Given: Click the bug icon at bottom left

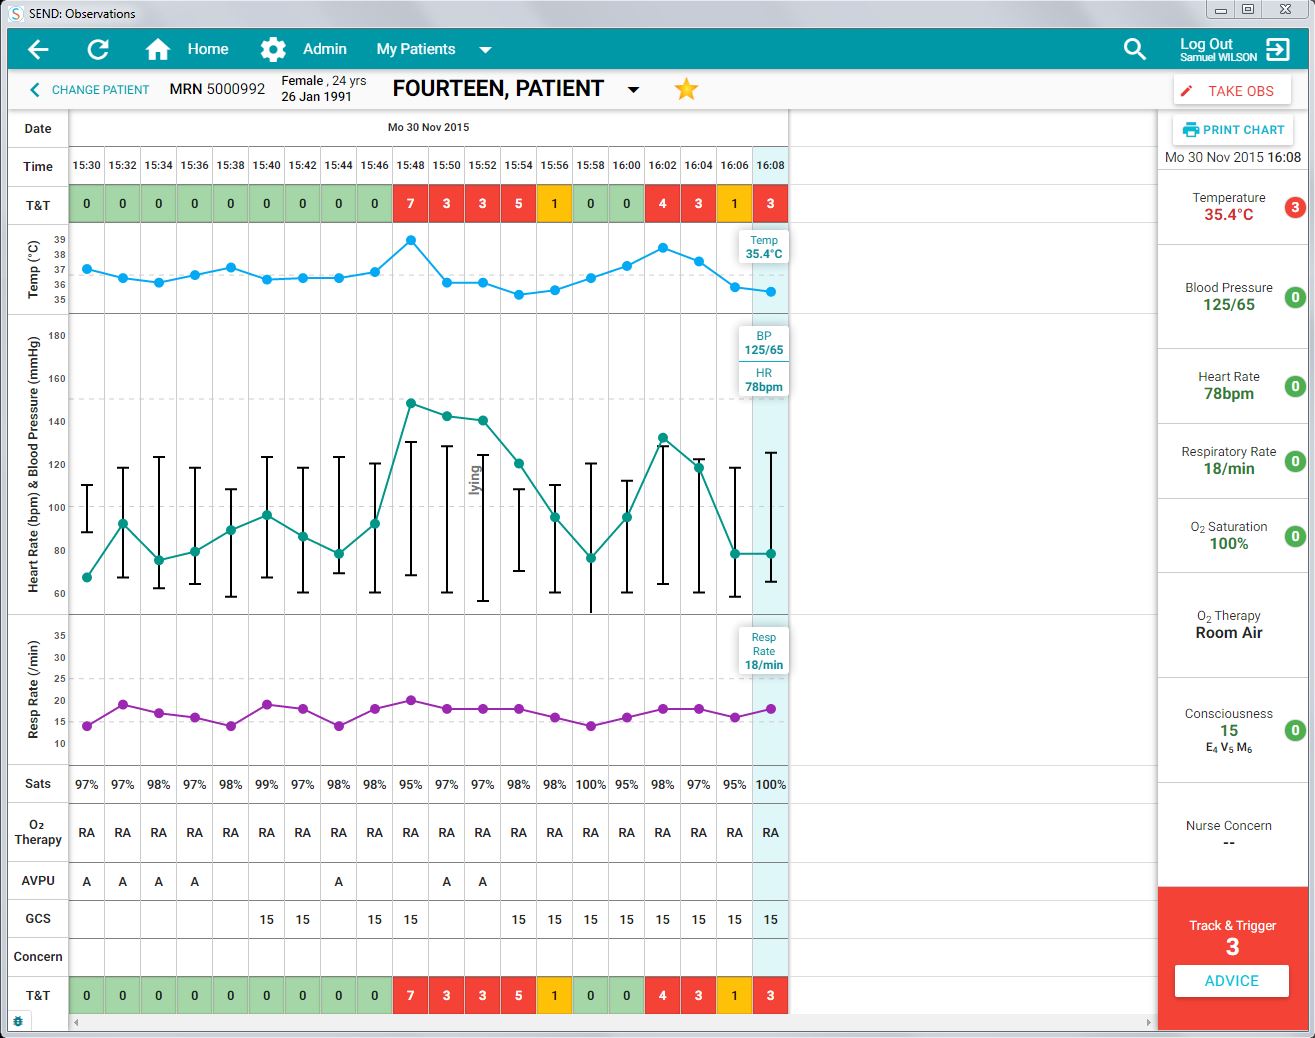Looking at the screenshot, I should pos(18,1022).
